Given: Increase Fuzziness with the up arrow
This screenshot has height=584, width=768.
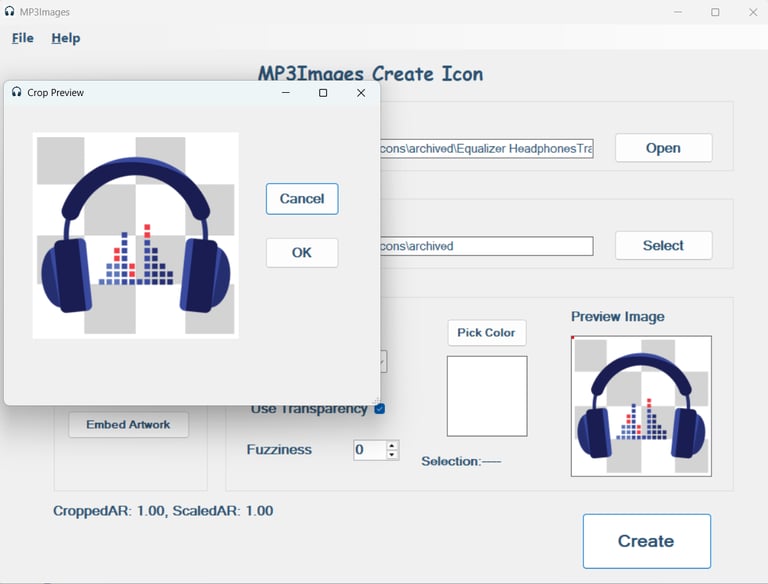Looking at the screenshot, I should [392, 445].
